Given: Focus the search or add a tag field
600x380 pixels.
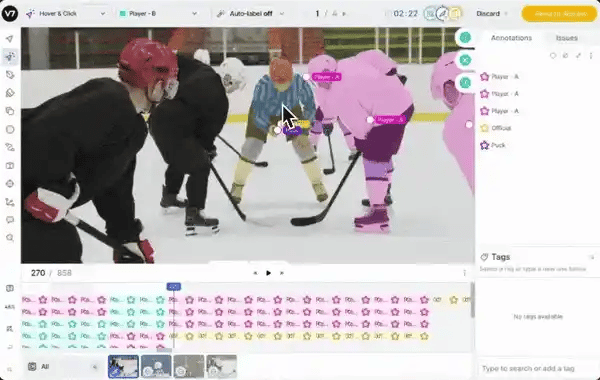Looking at the screenshot, I should (538, 369).
